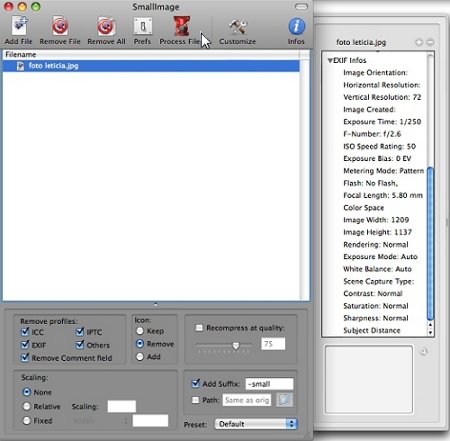Click the Remove All toolbar icon
The image size is (450, 441).
[106, 26]
